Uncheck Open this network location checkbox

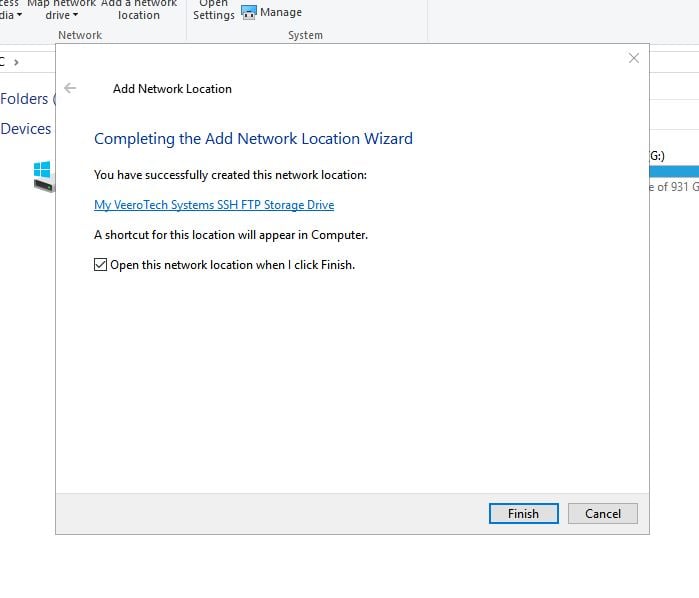(x=100, y=265)
